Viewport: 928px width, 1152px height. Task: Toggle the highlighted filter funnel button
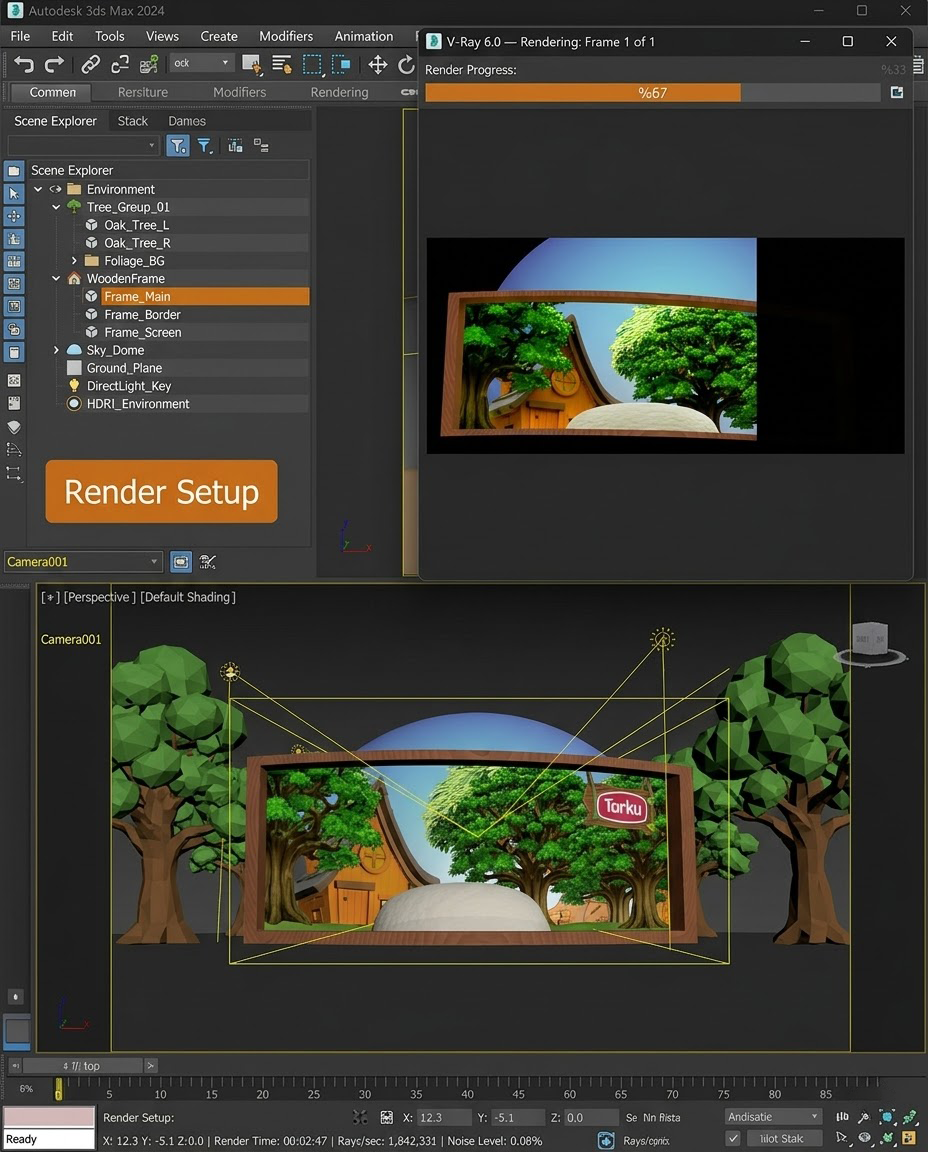click(177, 146)
